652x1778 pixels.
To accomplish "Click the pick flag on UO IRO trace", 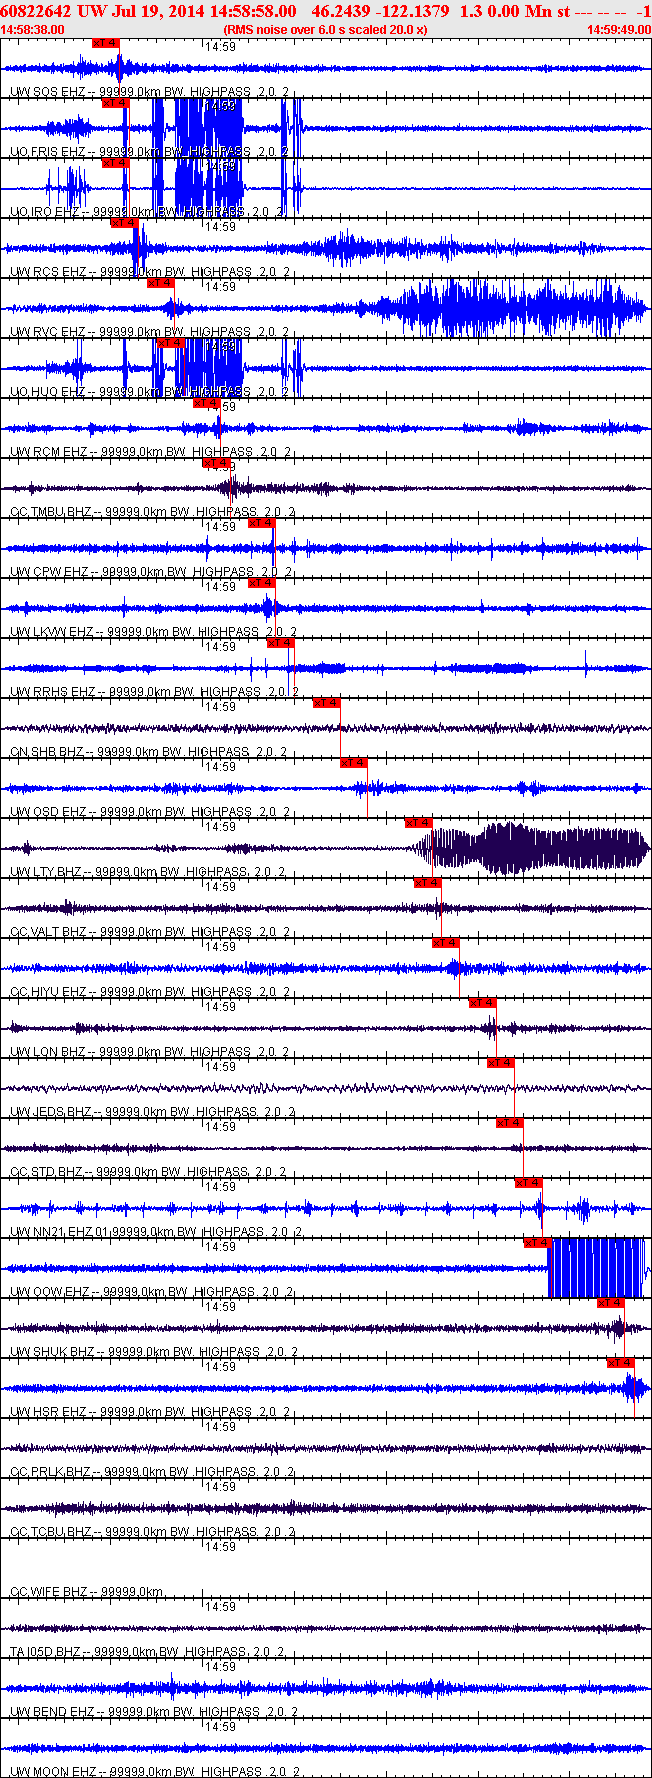I will click(116, 163).
